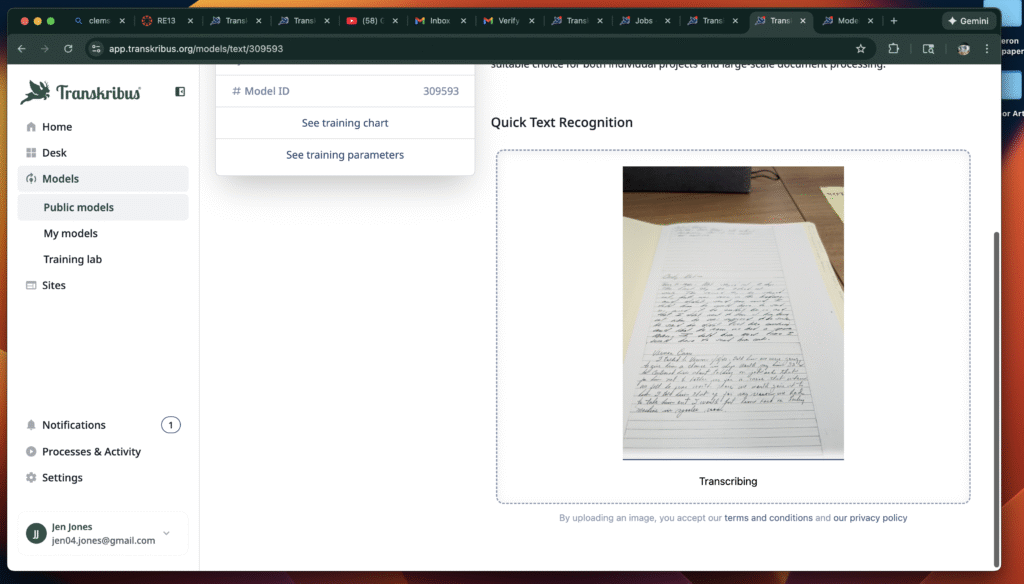Viewport: 1024px width, 584px height.
Task: Click See training chart
Action: pyautogui.click(x=345, y=123)
